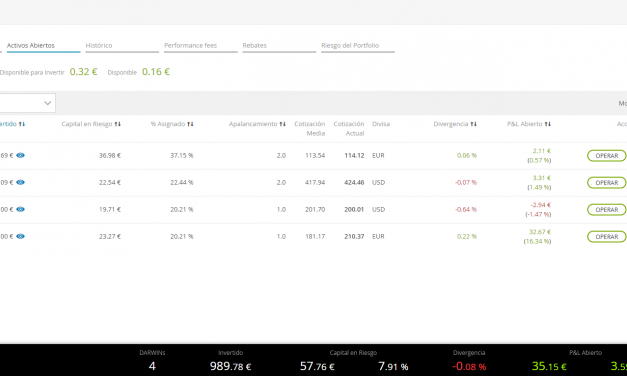The width and height of the screenshot is (627, 376).
Task: Click divergence value 0.06 %
Action: tap(467, 156)
